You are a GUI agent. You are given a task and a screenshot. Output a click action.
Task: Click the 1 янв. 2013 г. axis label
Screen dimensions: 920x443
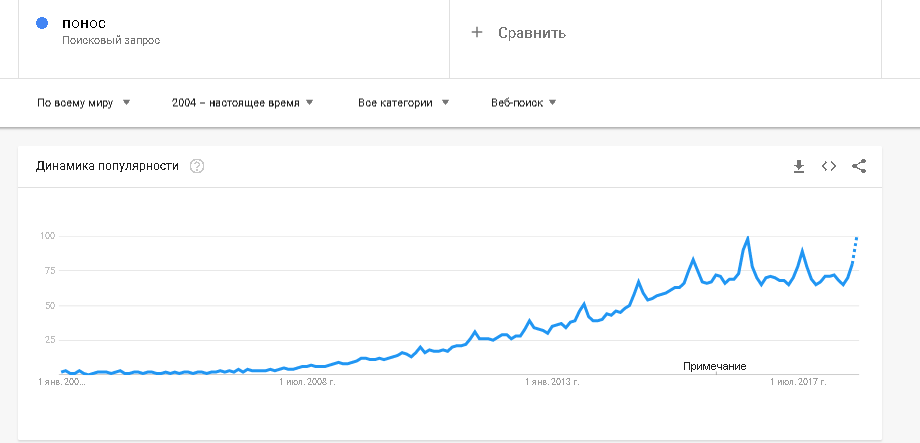pyautogui.click(x=552, y=382)
